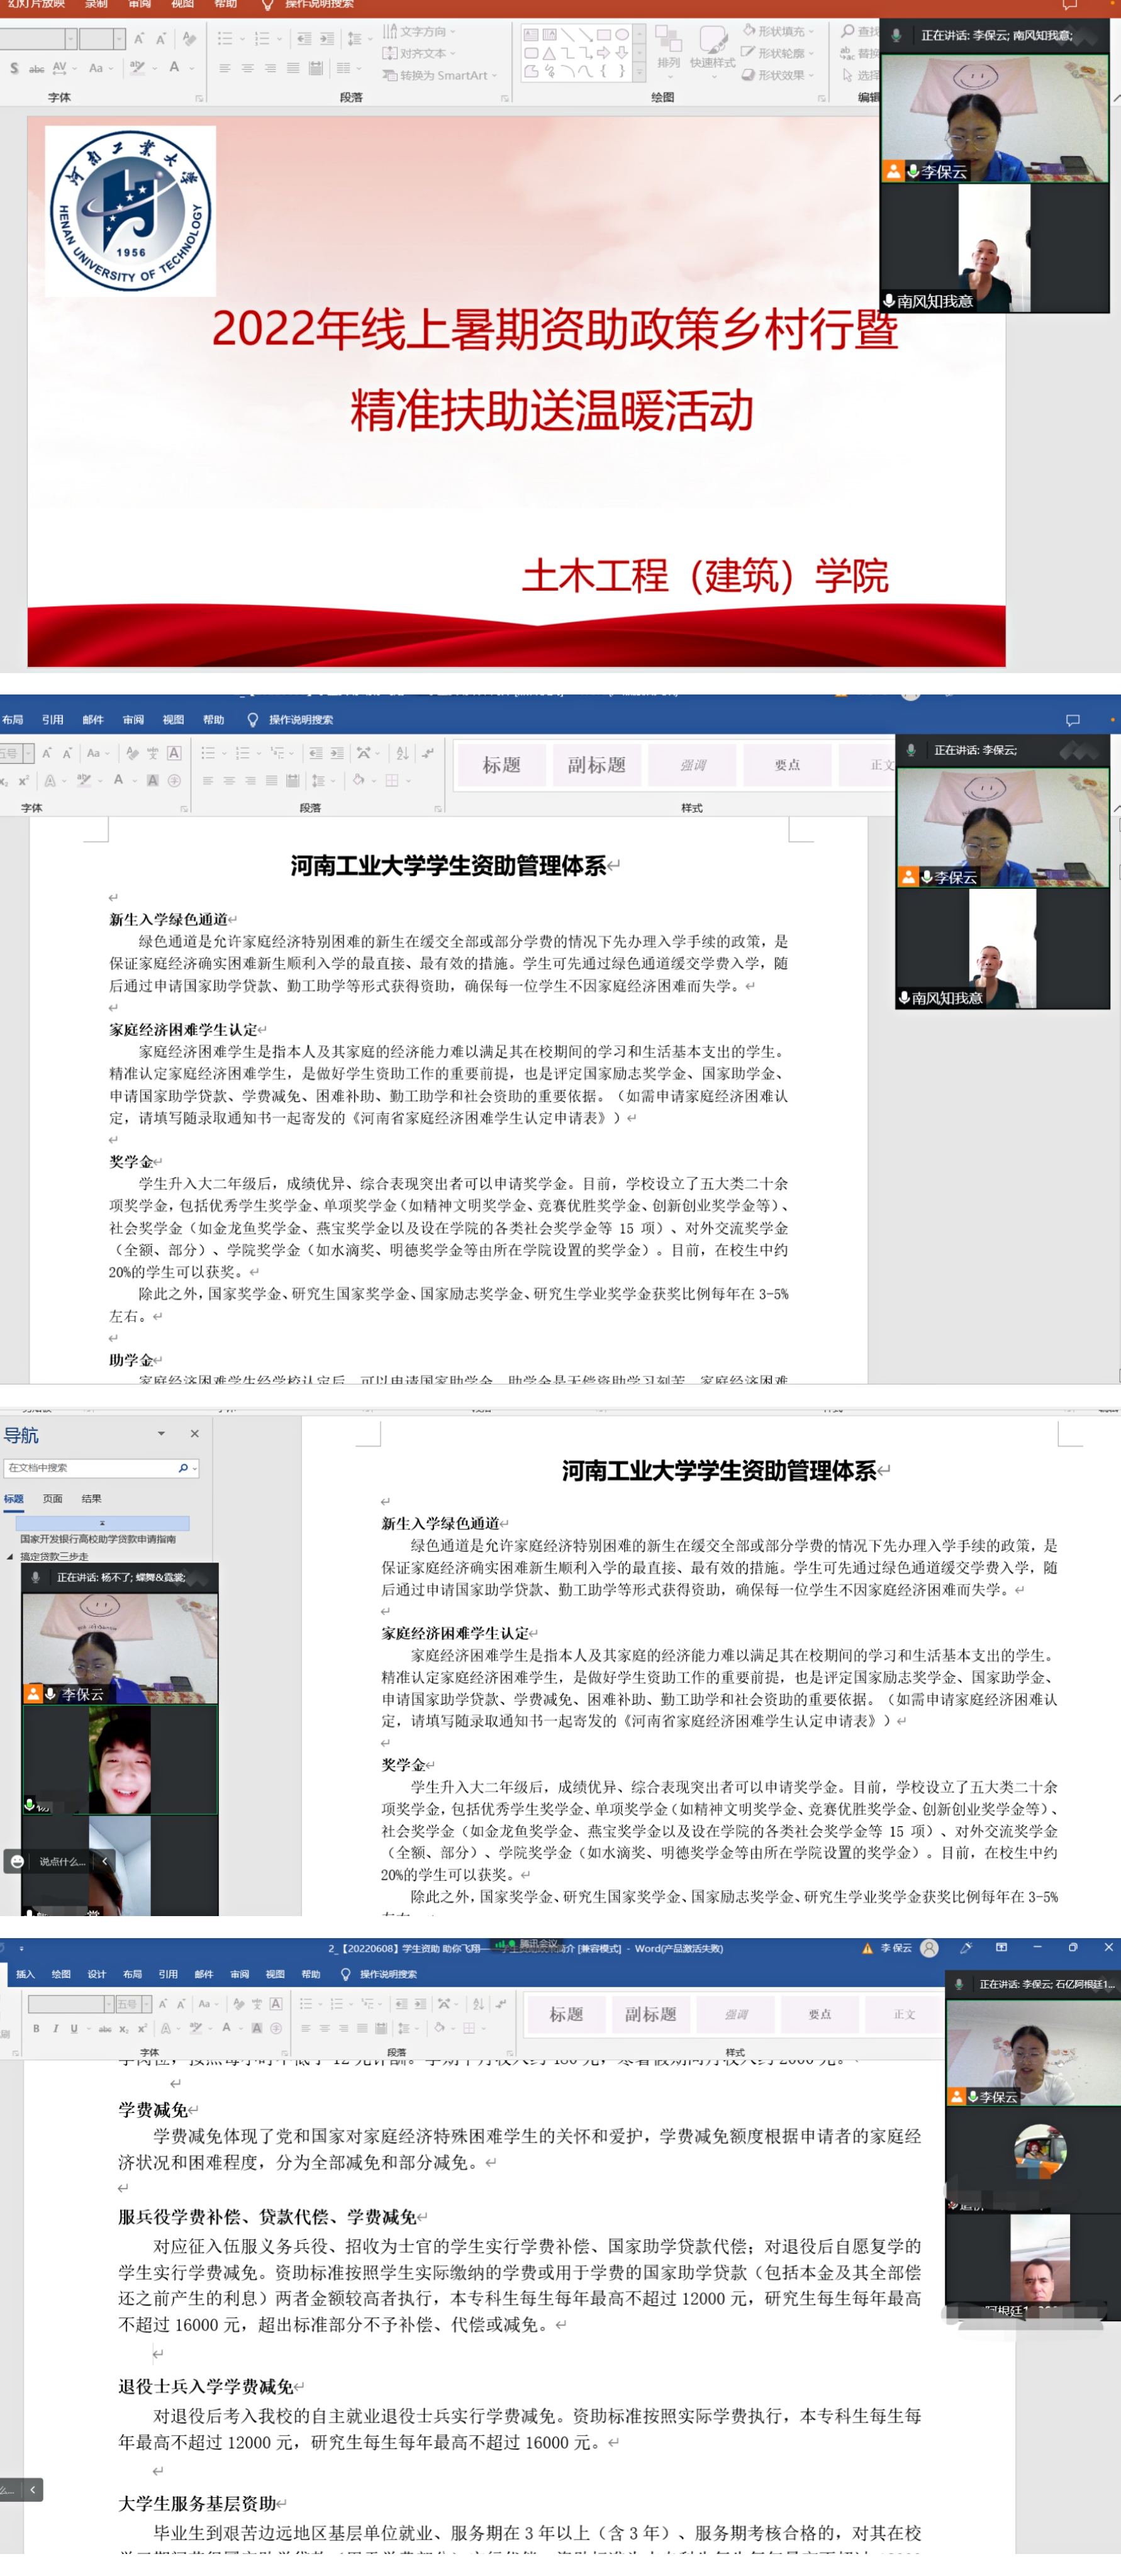Open the 导航 pane options dropdown arrow
The image size is (1121, 2576).
tap(161, 1434)
